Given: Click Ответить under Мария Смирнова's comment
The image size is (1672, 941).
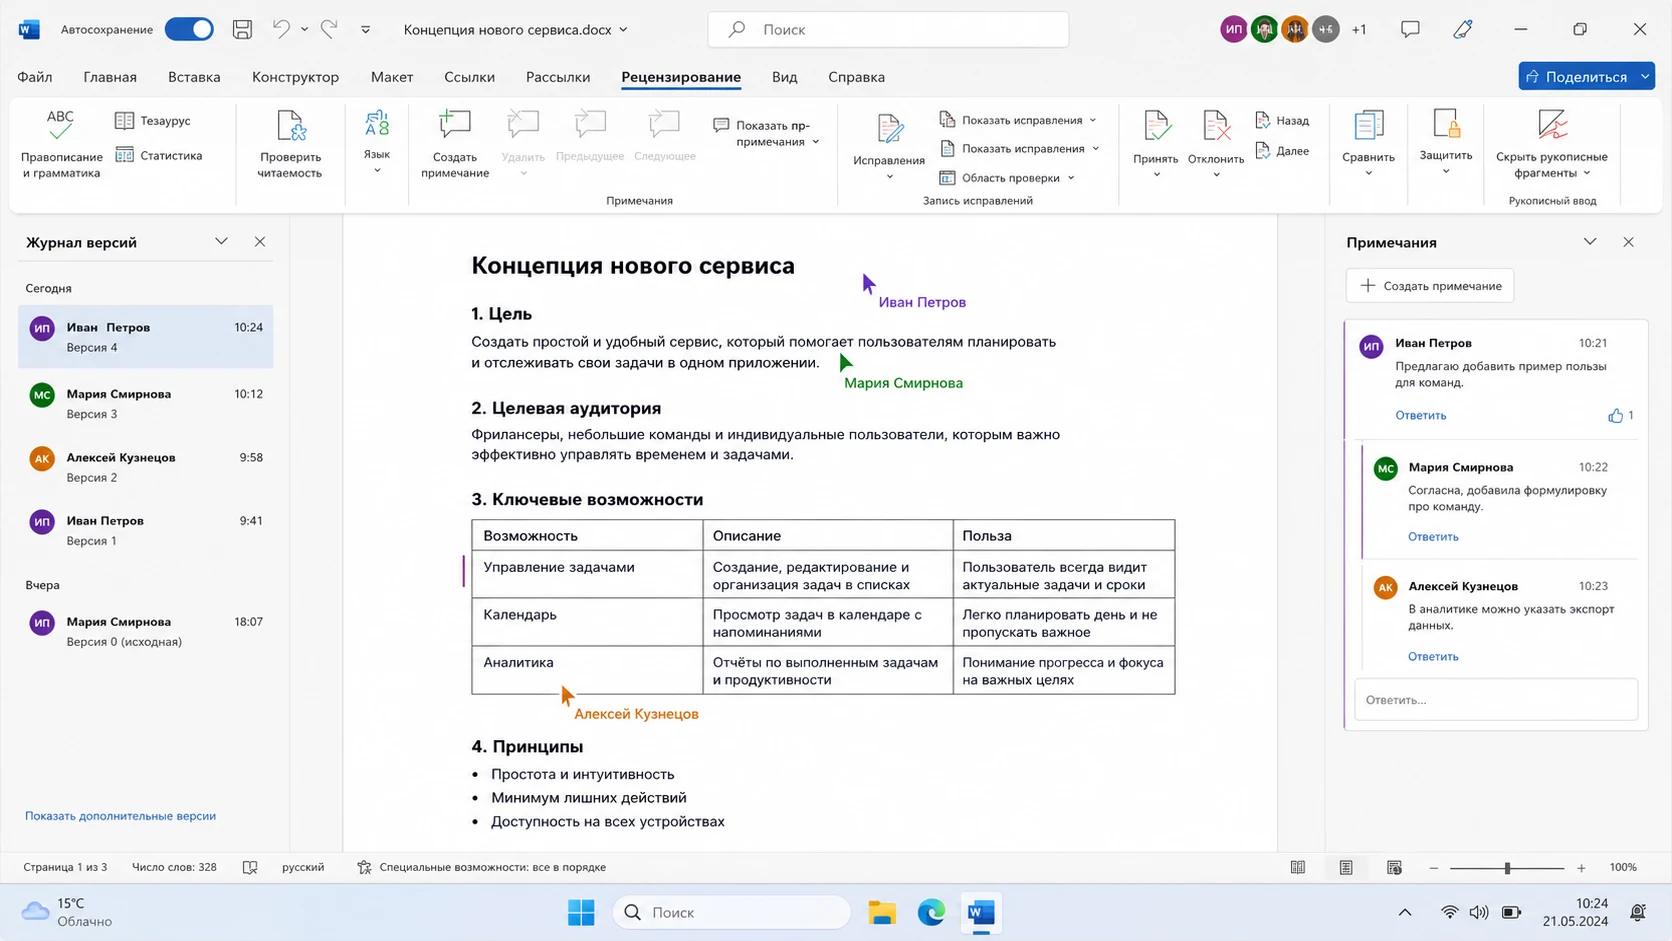Looking at the screenshot, I should pyautogui.click(x=1433, y=537).
